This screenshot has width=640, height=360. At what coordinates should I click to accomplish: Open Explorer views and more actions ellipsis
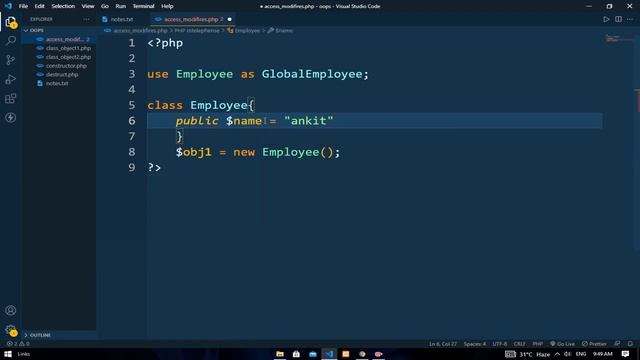coord(86,19)
